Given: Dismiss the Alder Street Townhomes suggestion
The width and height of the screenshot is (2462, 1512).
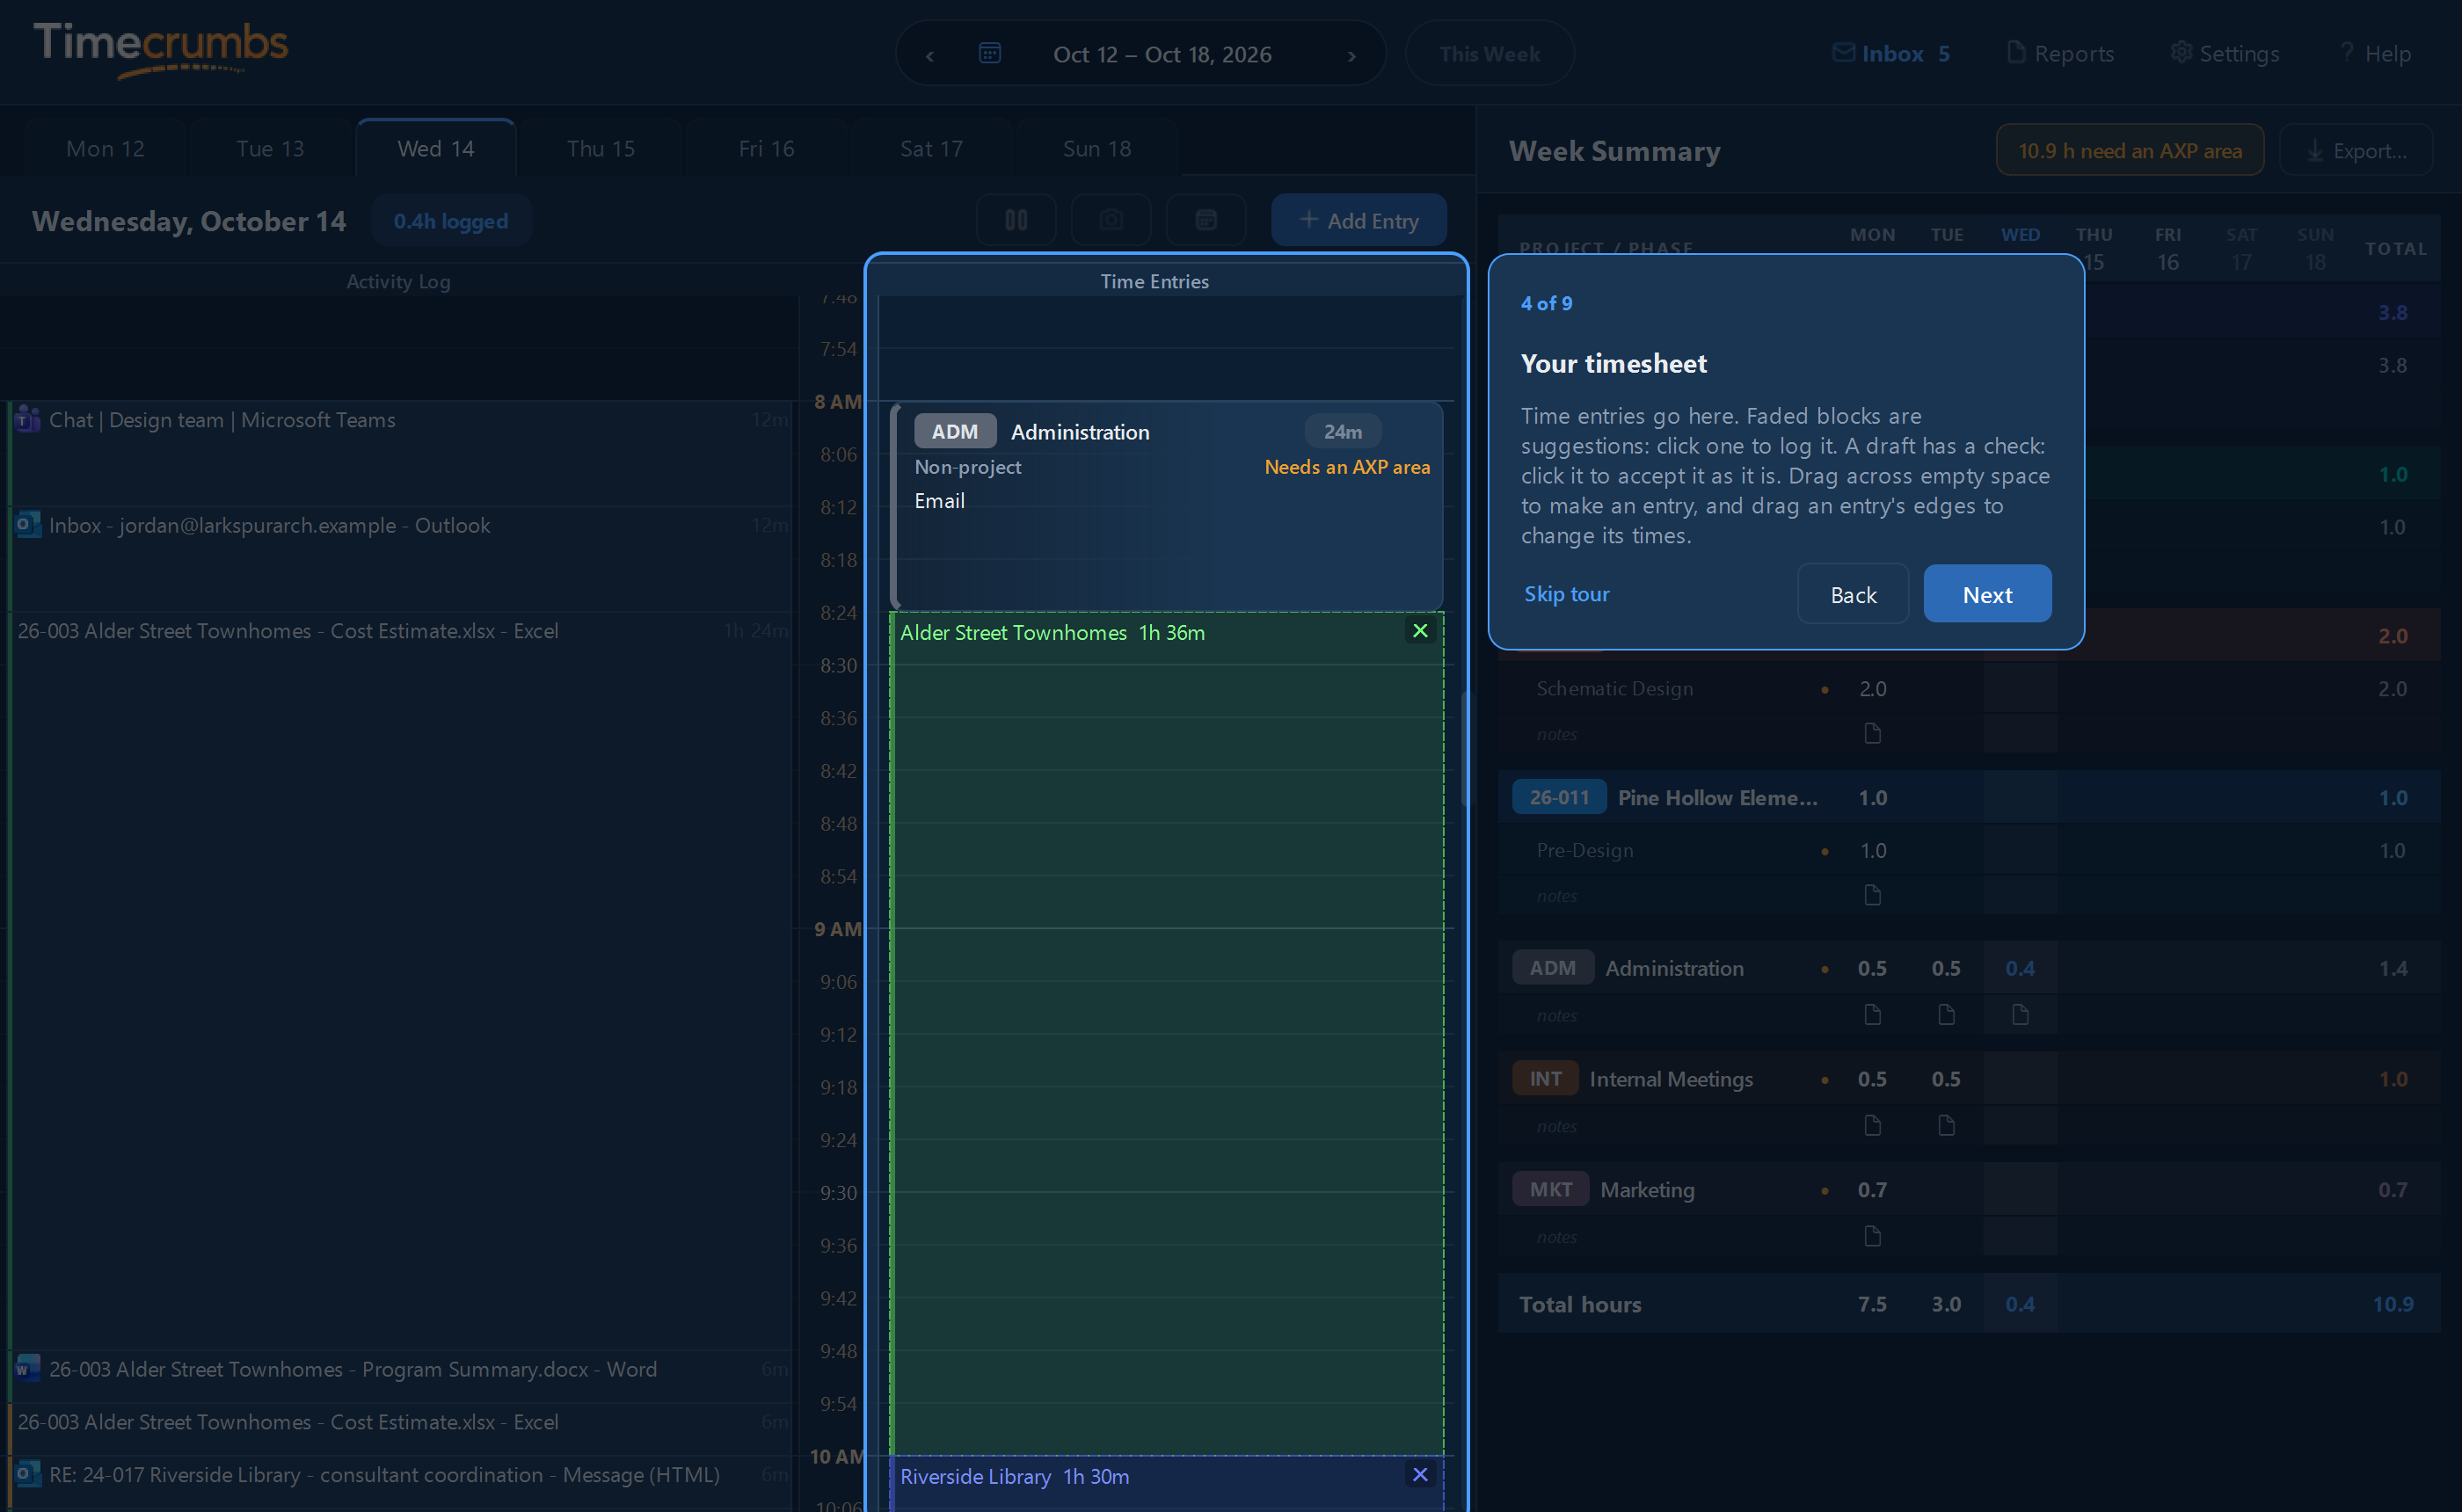Looking at the screenshot, I should coord(1419,630).
